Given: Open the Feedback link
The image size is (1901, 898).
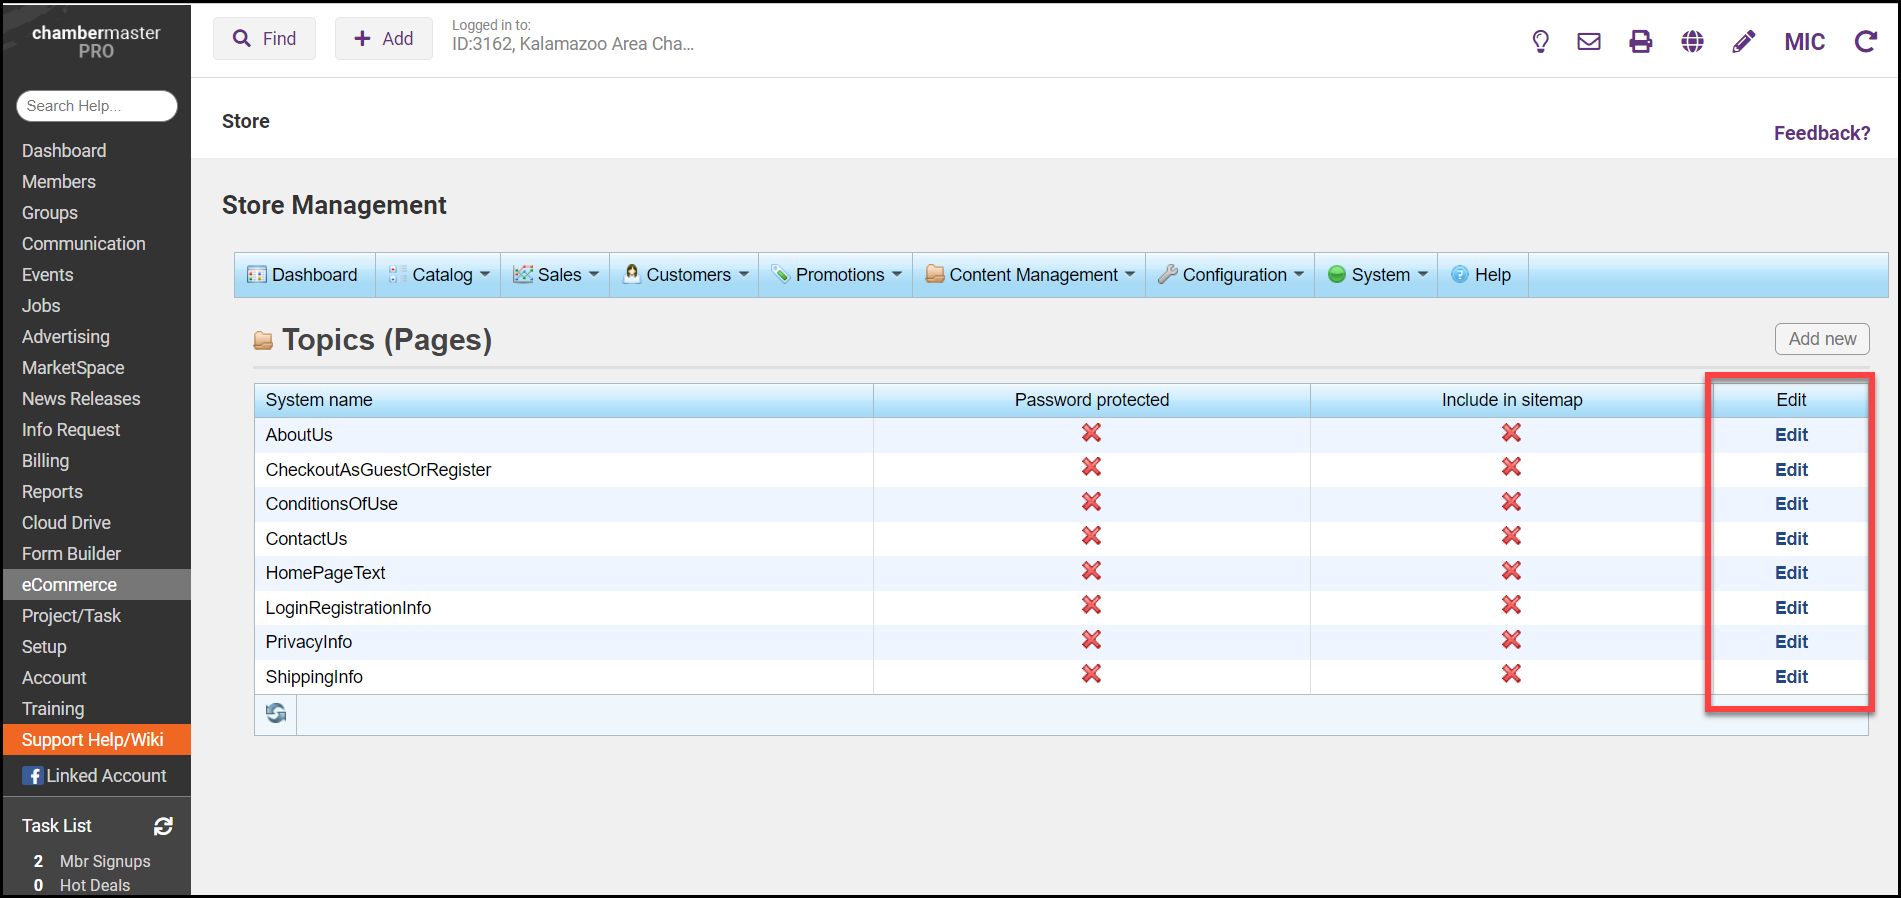Looking at the screenshot, I should [1821, 133].
